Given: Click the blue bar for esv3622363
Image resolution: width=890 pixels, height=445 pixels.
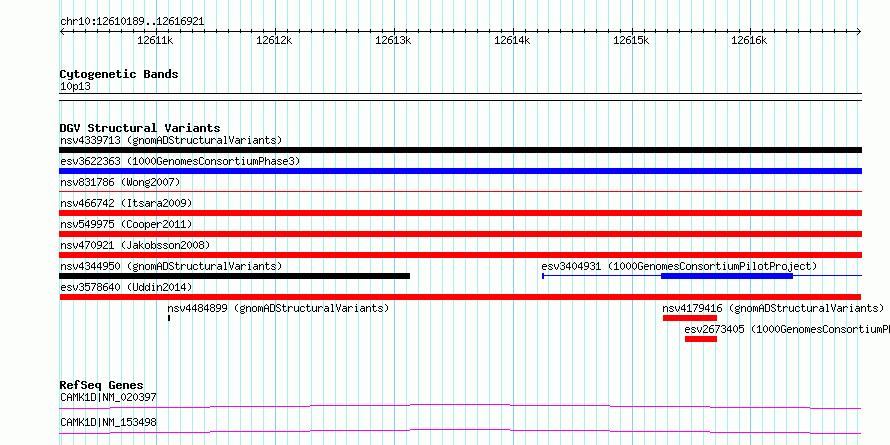Looking at the screenshot, I should (460, 171).
